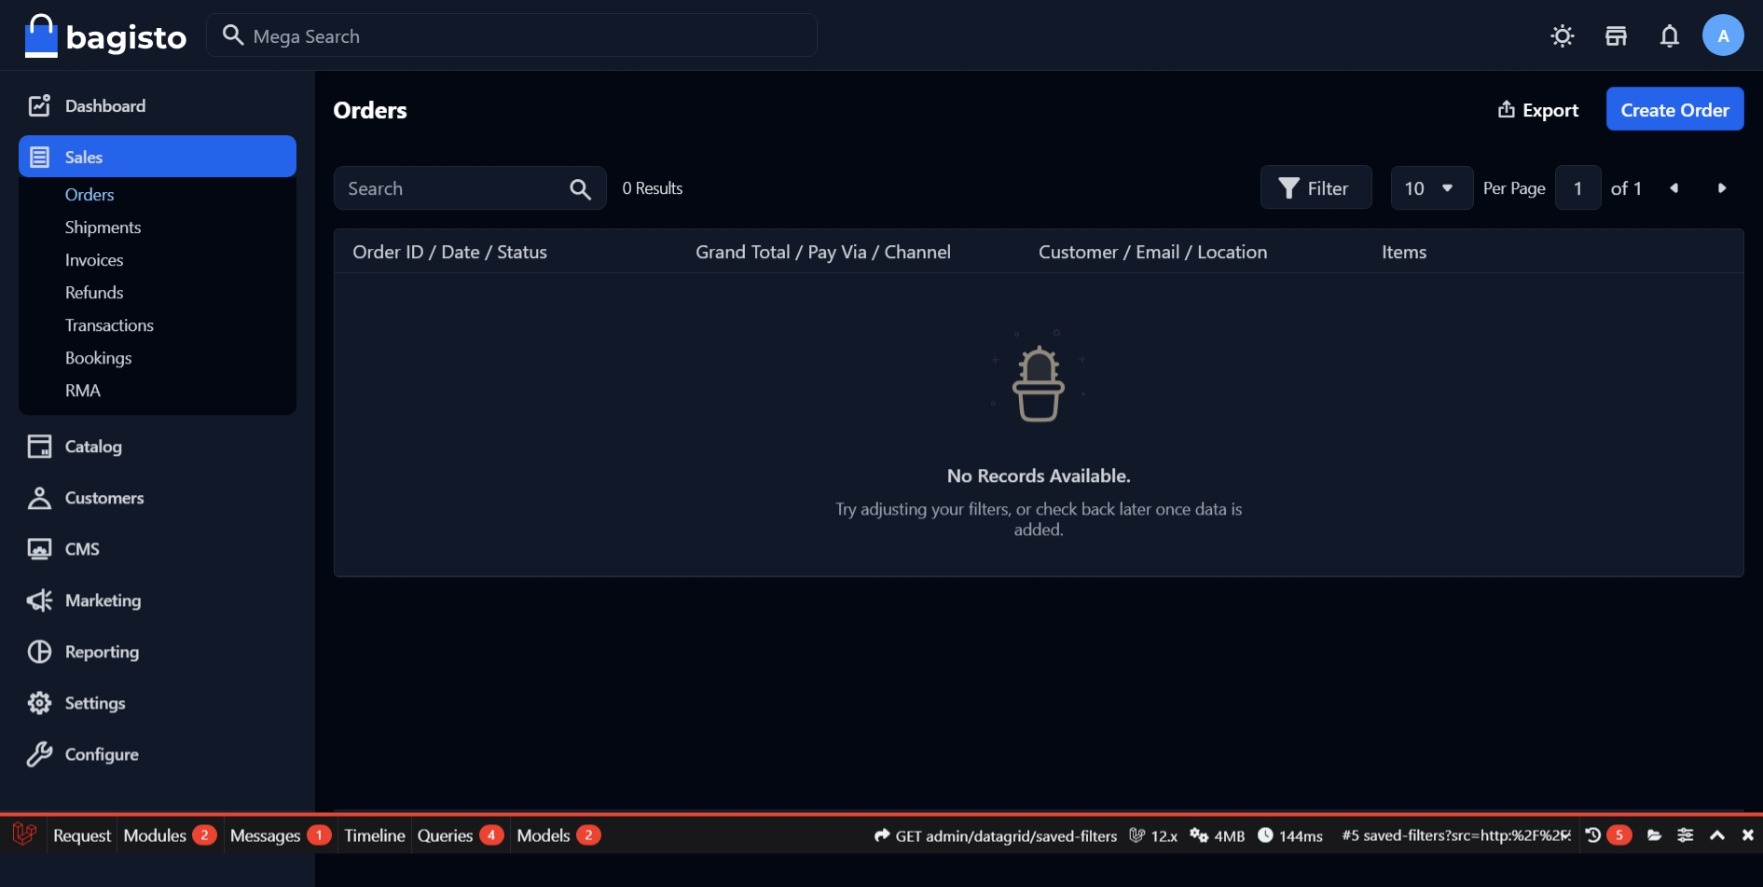Go to previous page arrow
Image resolution: width=1763 pixels, height=887 pixels.
1673,188
